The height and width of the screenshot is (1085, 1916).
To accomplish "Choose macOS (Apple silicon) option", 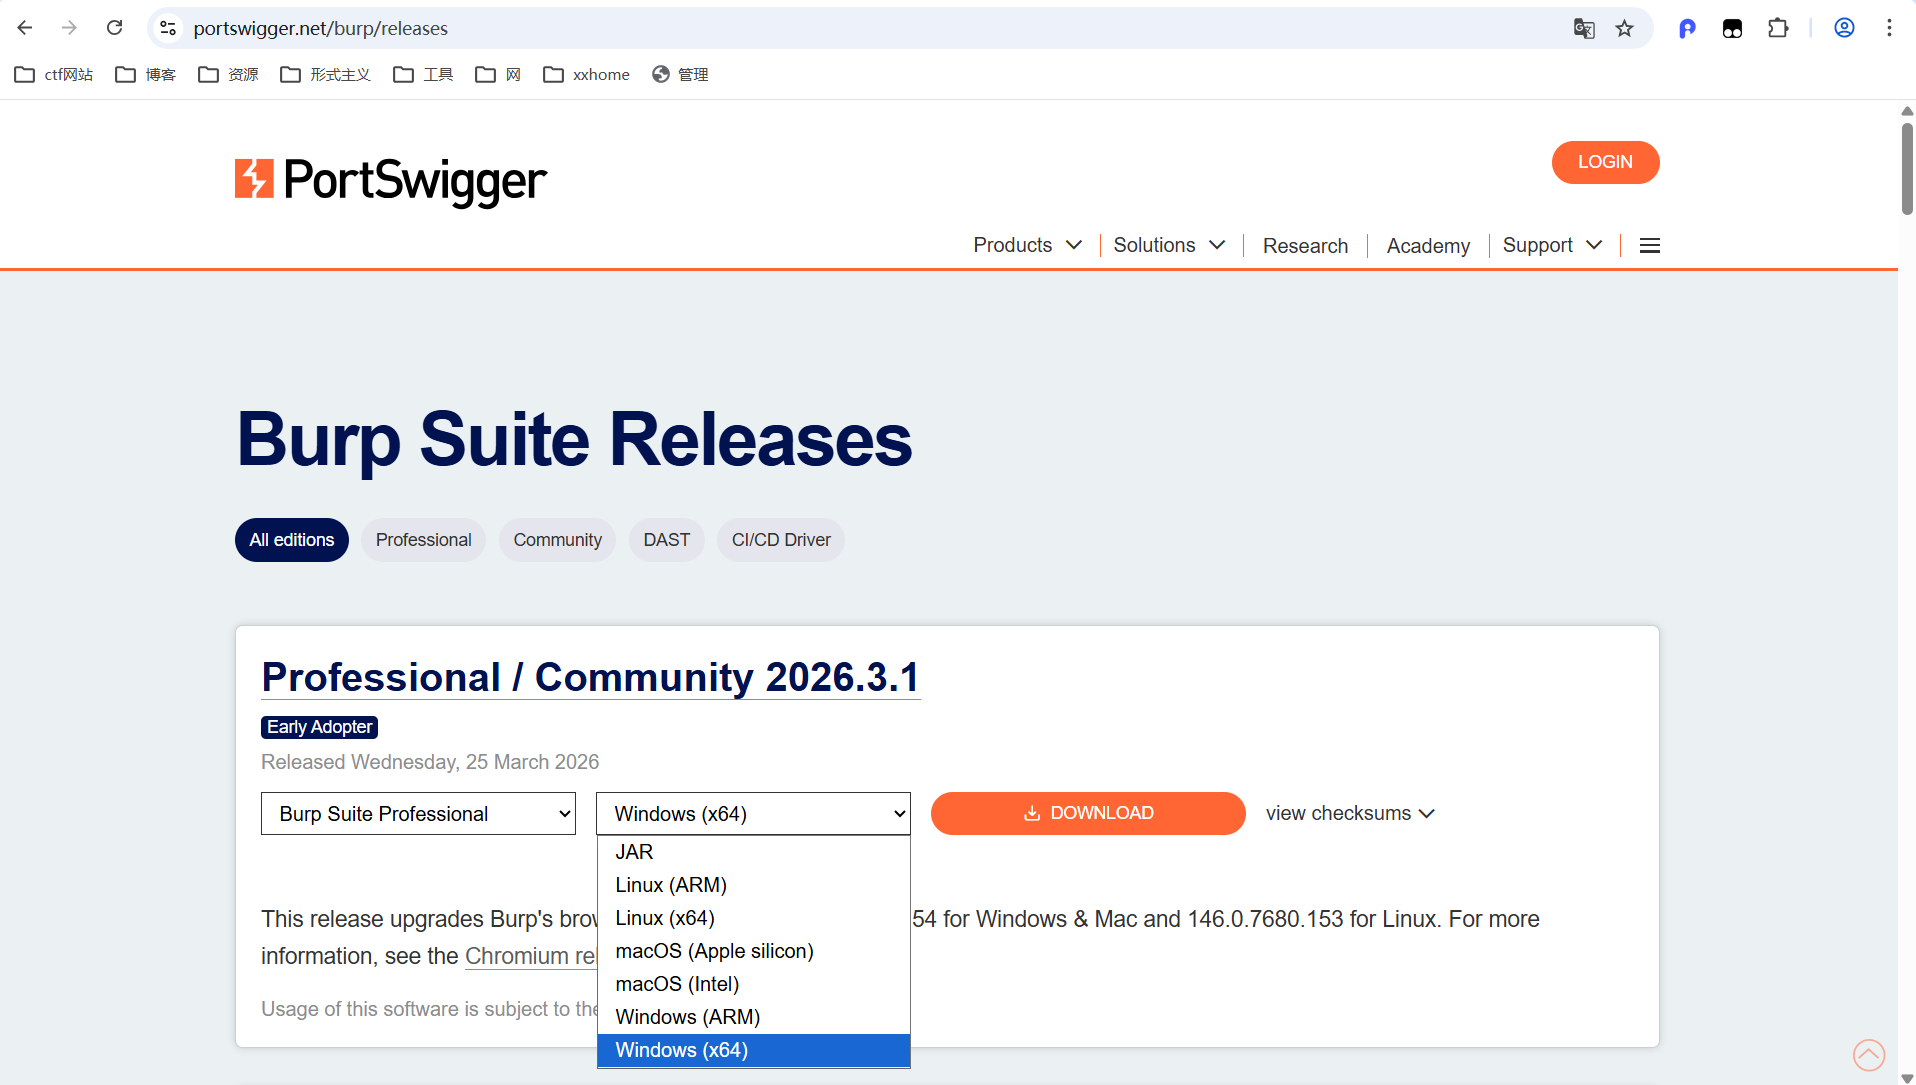I will [x=754, y=951].
